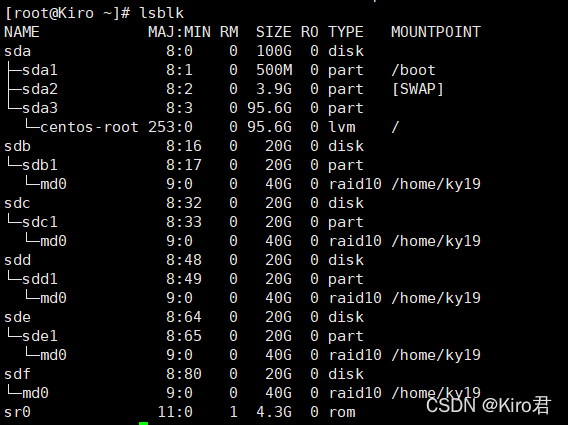Click the sdd1 partition name
This screenshot has width=568, height=425.
tap(40, 279)
